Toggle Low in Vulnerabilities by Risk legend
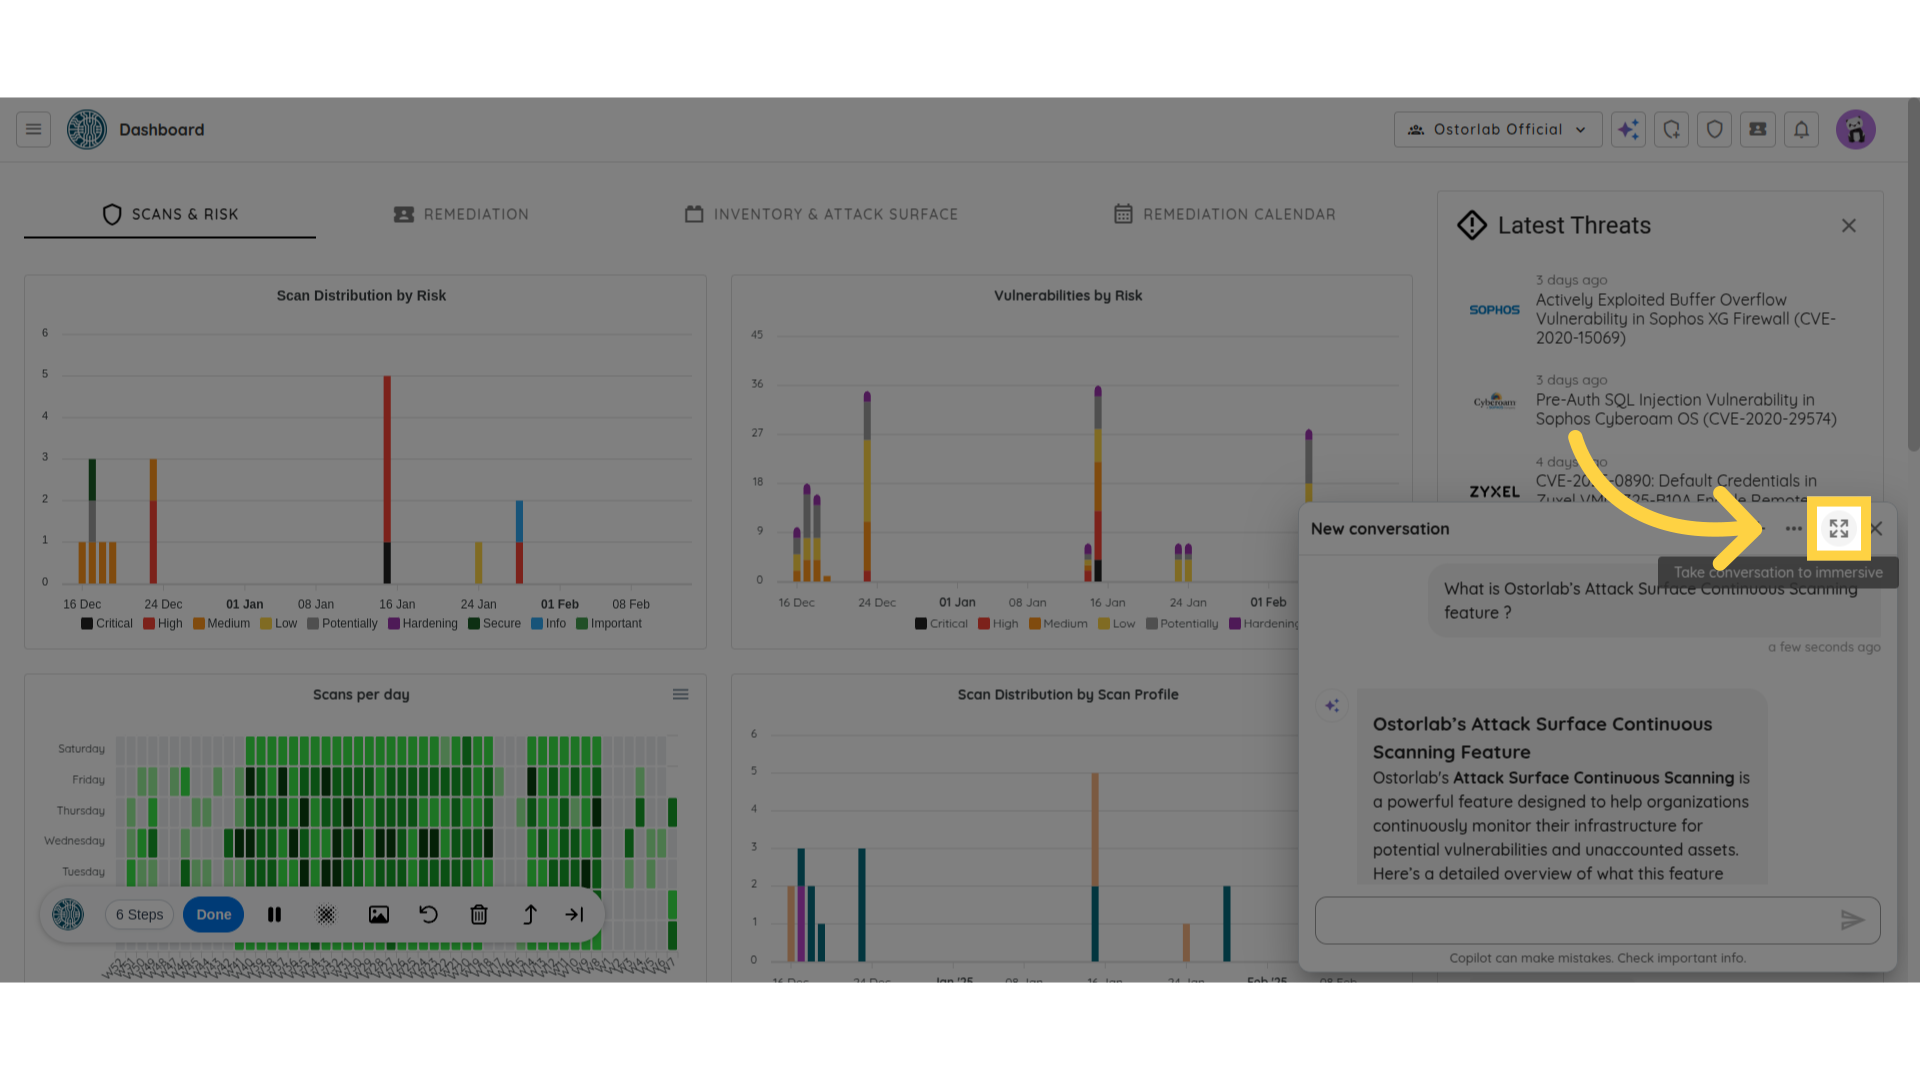Image resolution: width=1920 pixels, height=1080 pixels. pos(1117,623)
